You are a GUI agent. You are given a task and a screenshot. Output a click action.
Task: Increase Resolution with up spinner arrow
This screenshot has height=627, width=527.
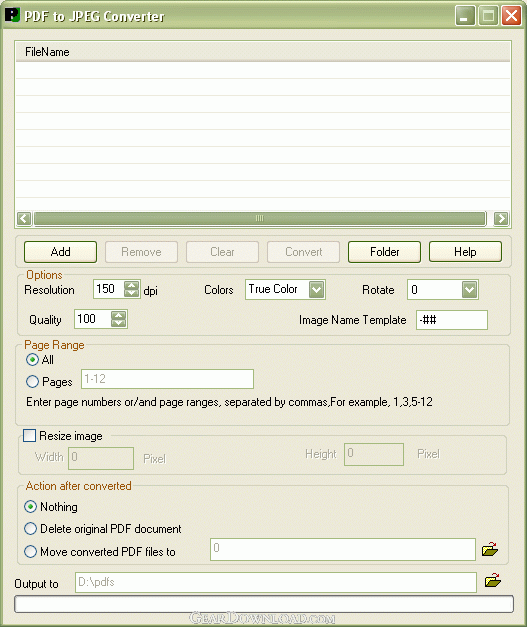[x=132, y=285]
